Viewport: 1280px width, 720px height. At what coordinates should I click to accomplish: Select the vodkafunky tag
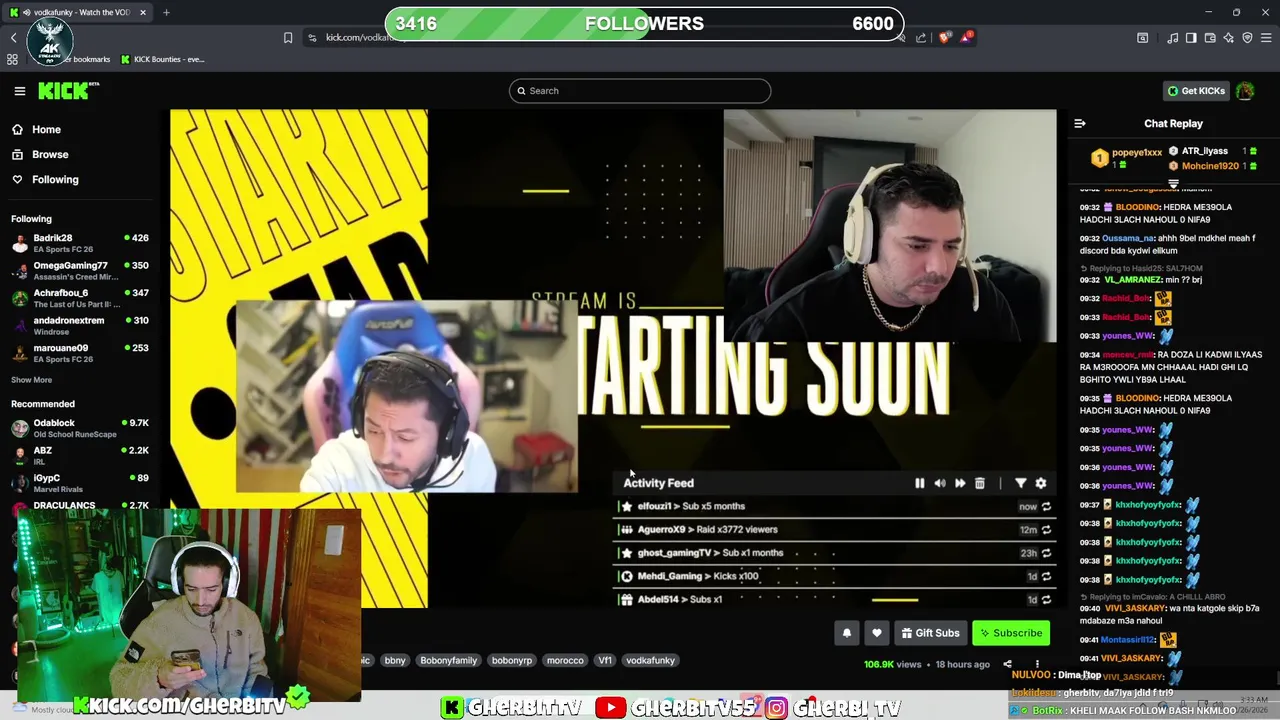651,661
